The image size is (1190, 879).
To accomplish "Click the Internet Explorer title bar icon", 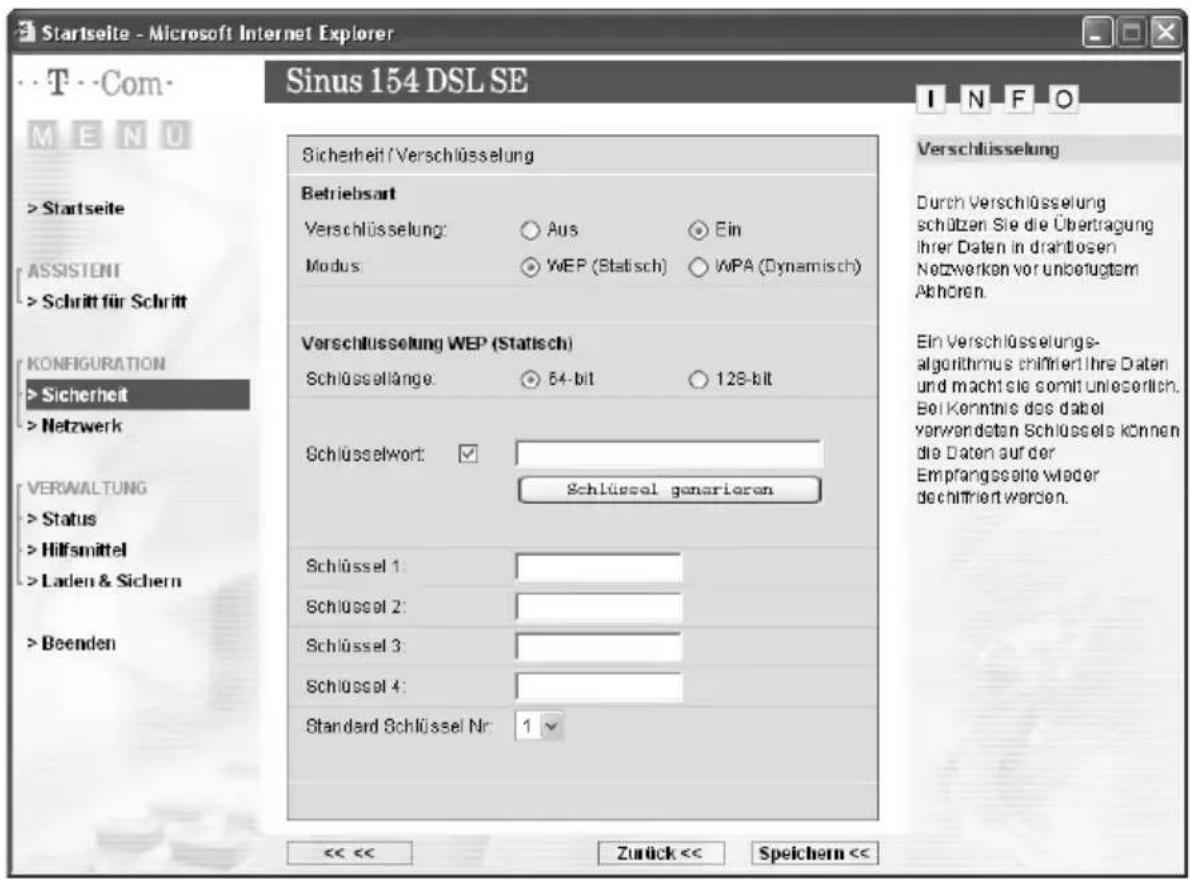I will (27, 32).
